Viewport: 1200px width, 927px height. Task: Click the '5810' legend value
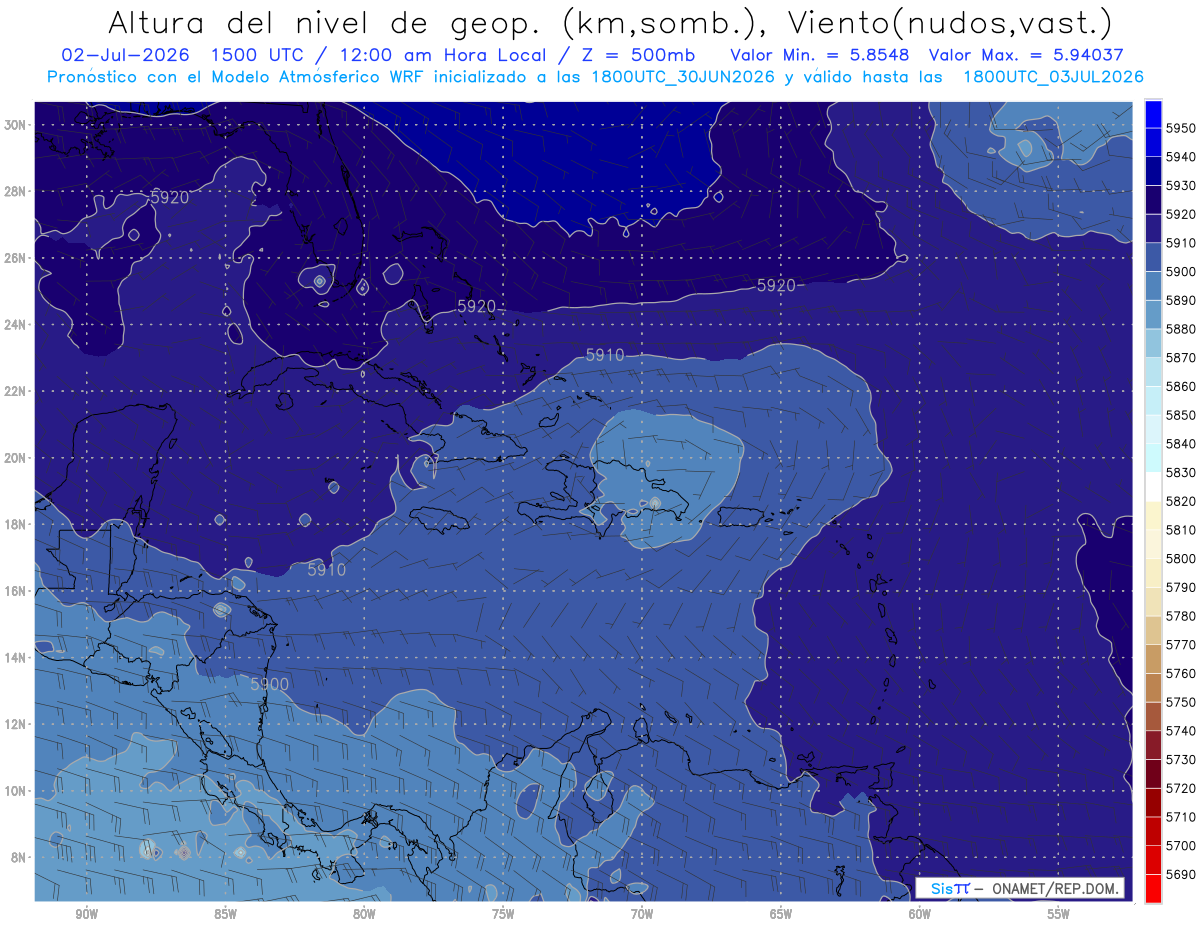1180,530
